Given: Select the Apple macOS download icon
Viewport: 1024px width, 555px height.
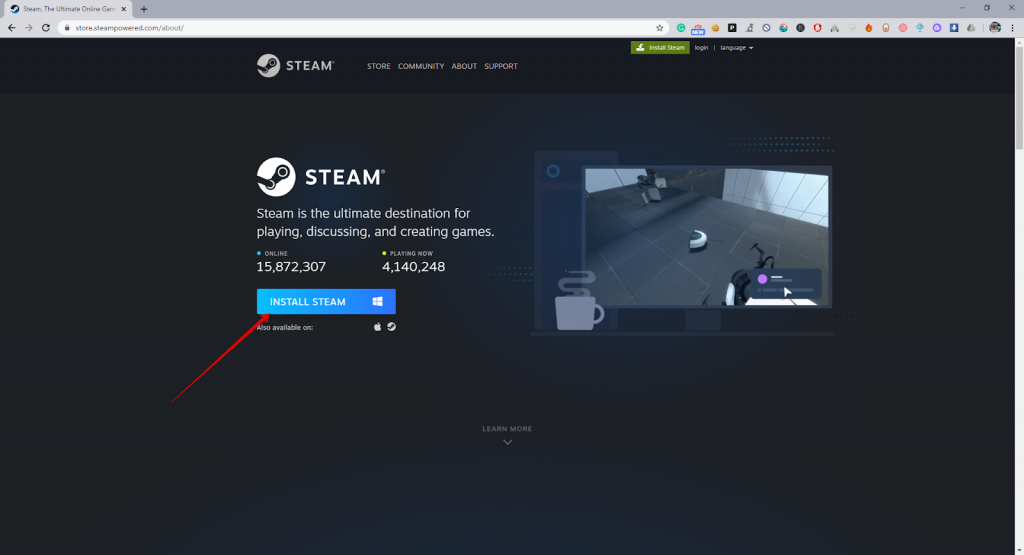Looking at the screenshot, I should click(x=377, y=327).
